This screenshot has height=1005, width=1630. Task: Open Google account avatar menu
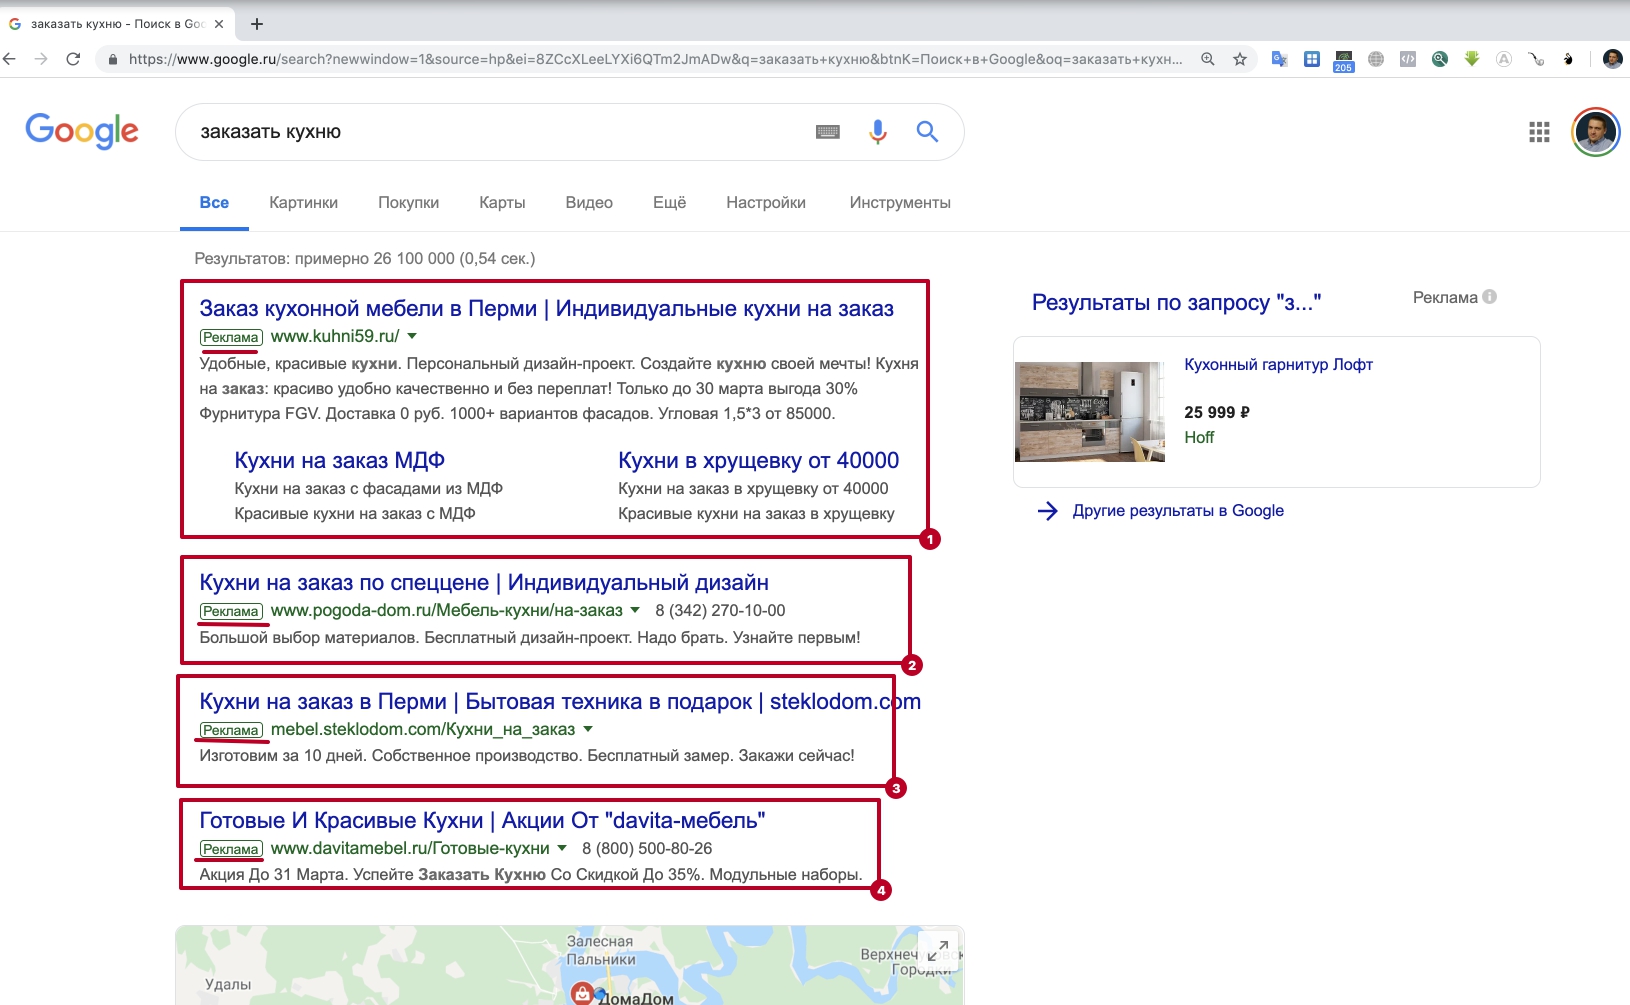pyautogui.click(x=1596, y=132)
